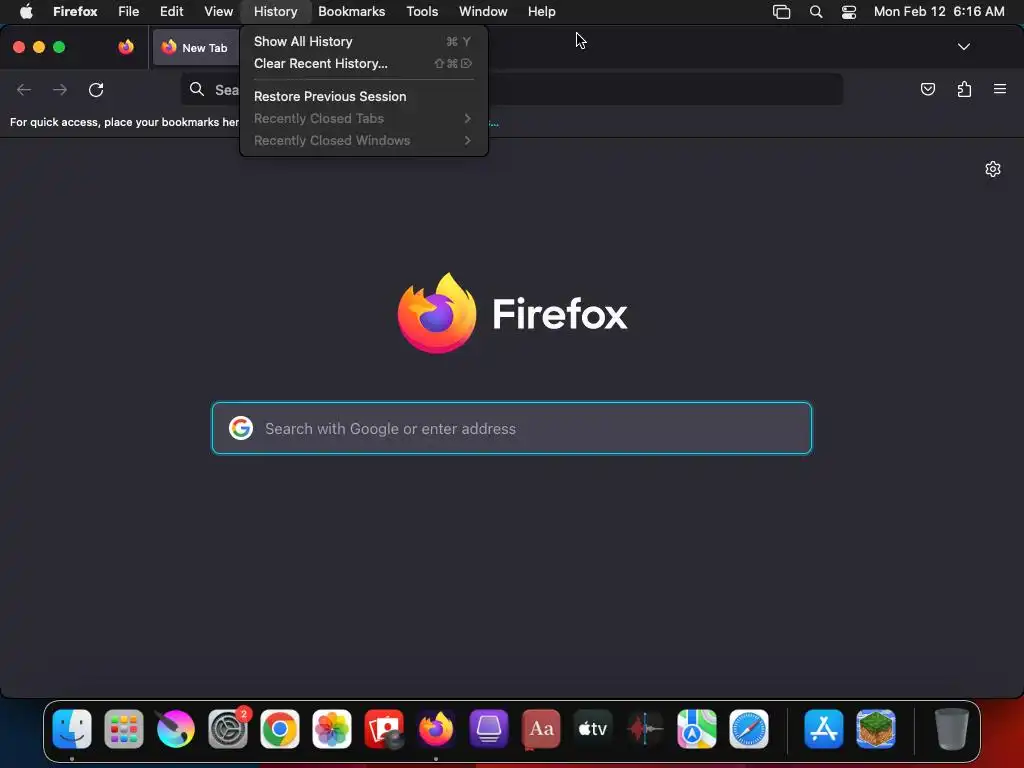Open Finder from the Dock
This screenshot has width=1024, height=768.
72,729
